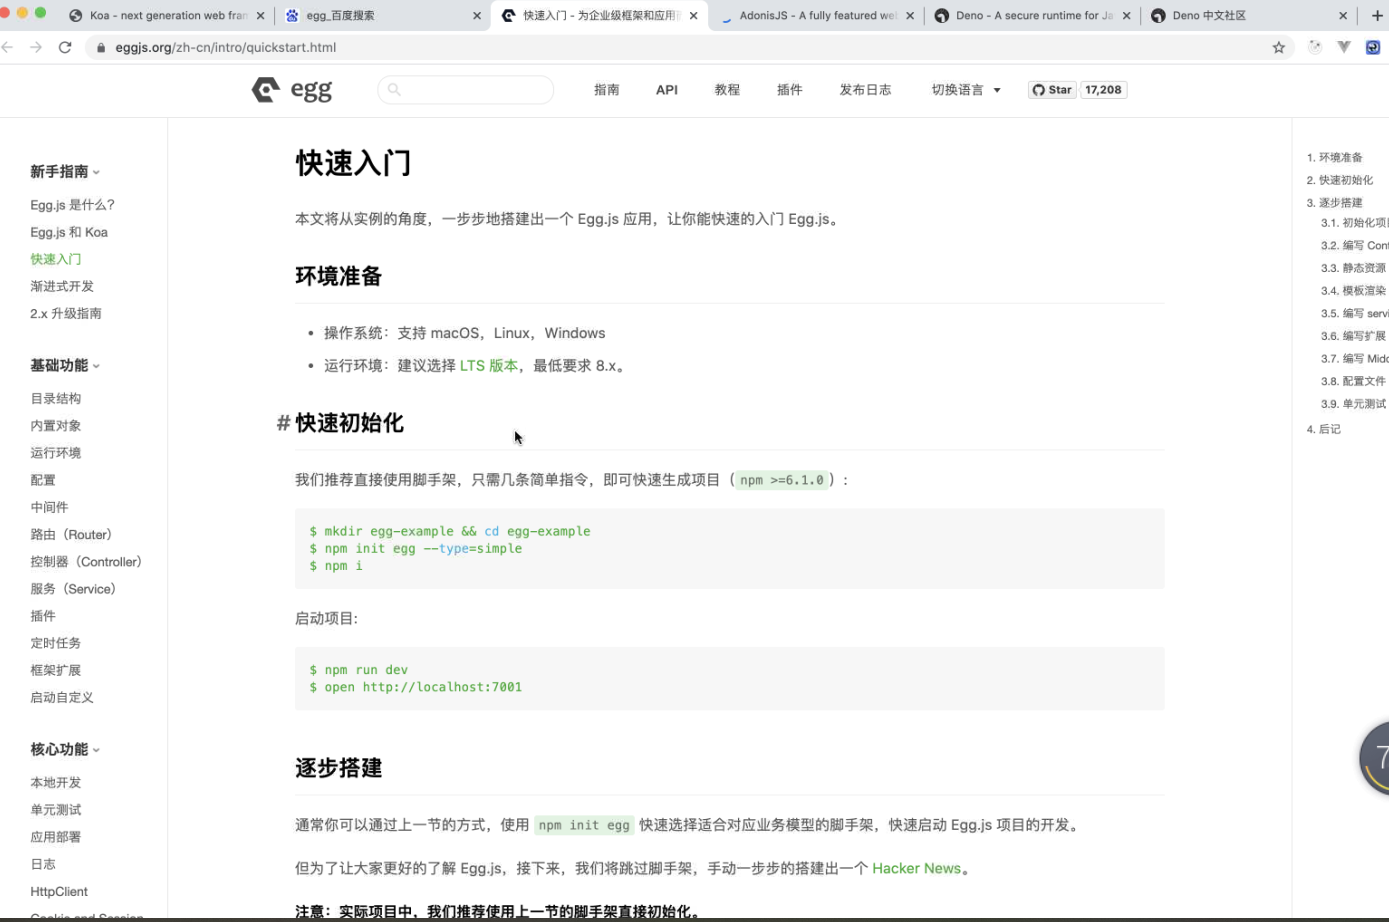
Task: Close the egg_百度搜索 tab
Action: pos(477,16)
